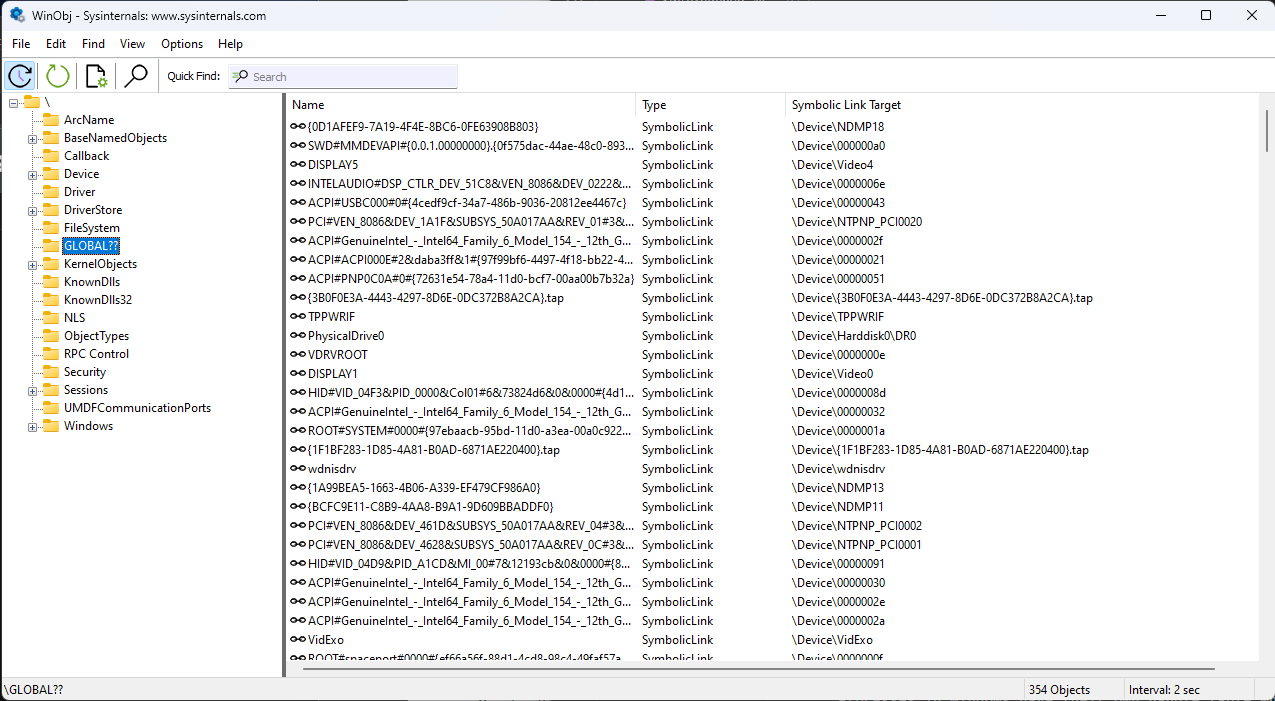1275x701 pixels.
Task: Click the link icon beside wdnisdrv
Action: [x=298, y=469]
